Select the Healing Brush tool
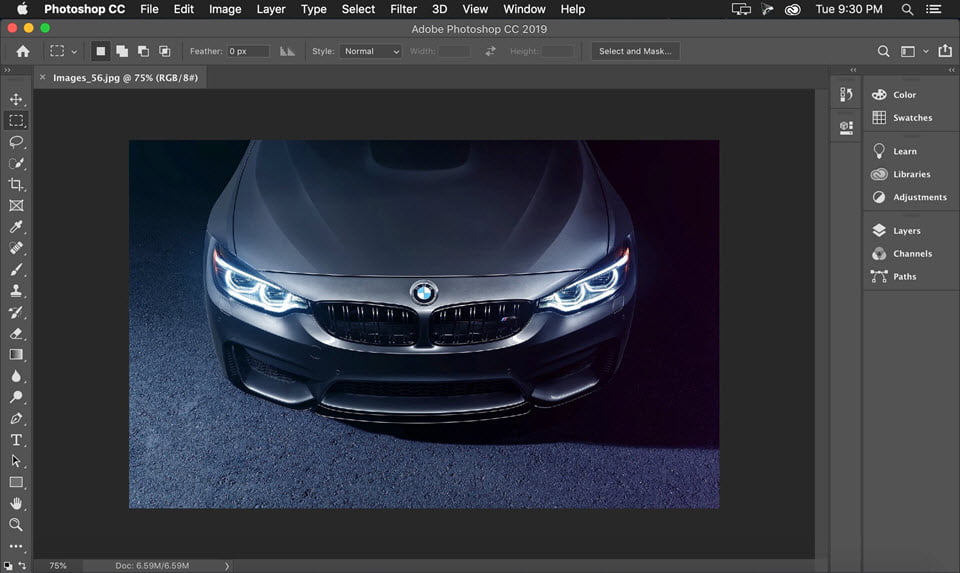The height and width of the screenshot is (573, 960). (16, 248)
